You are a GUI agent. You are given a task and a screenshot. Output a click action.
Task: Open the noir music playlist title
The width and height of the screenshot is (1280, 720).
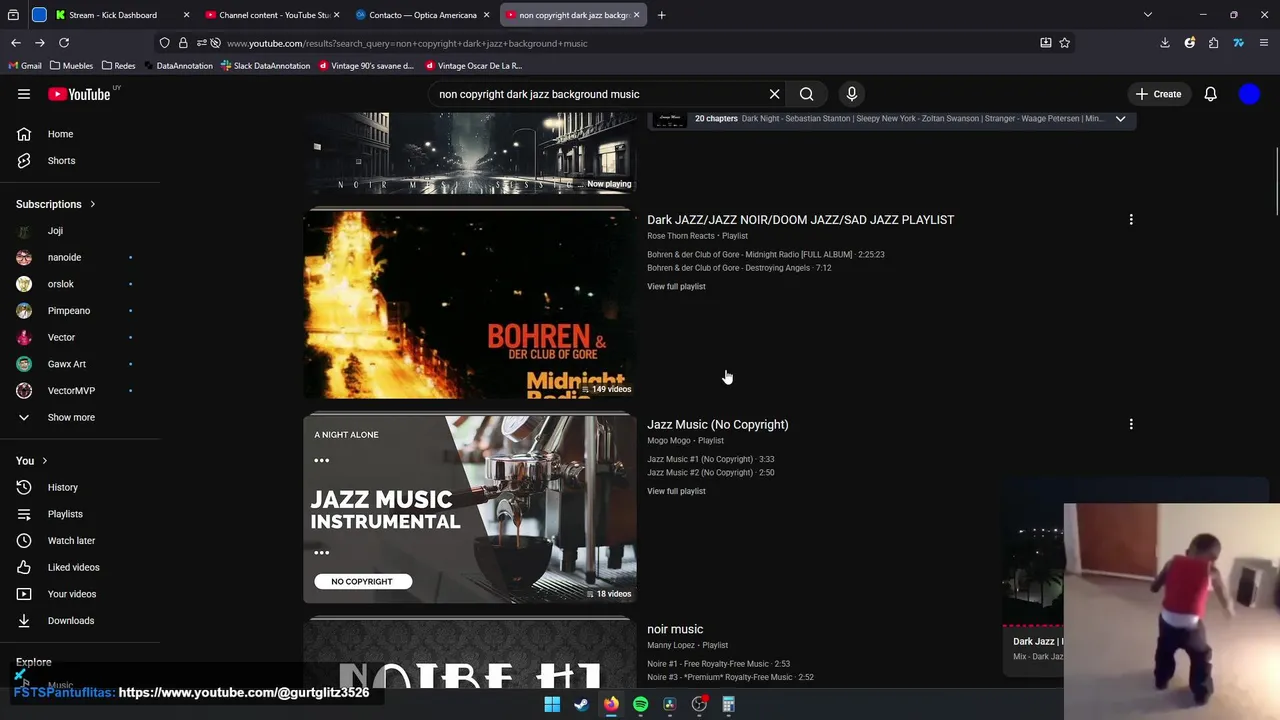[675, 629]
